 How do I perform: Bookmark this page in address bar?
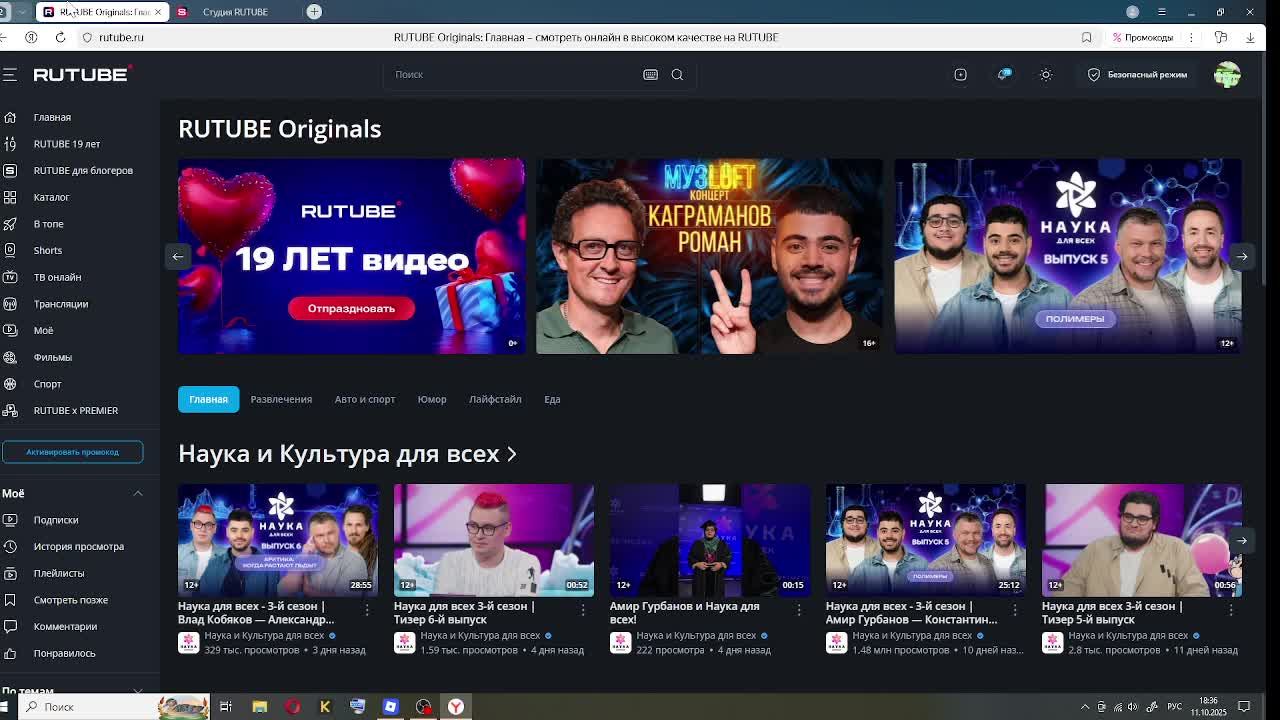point(1087,38)
